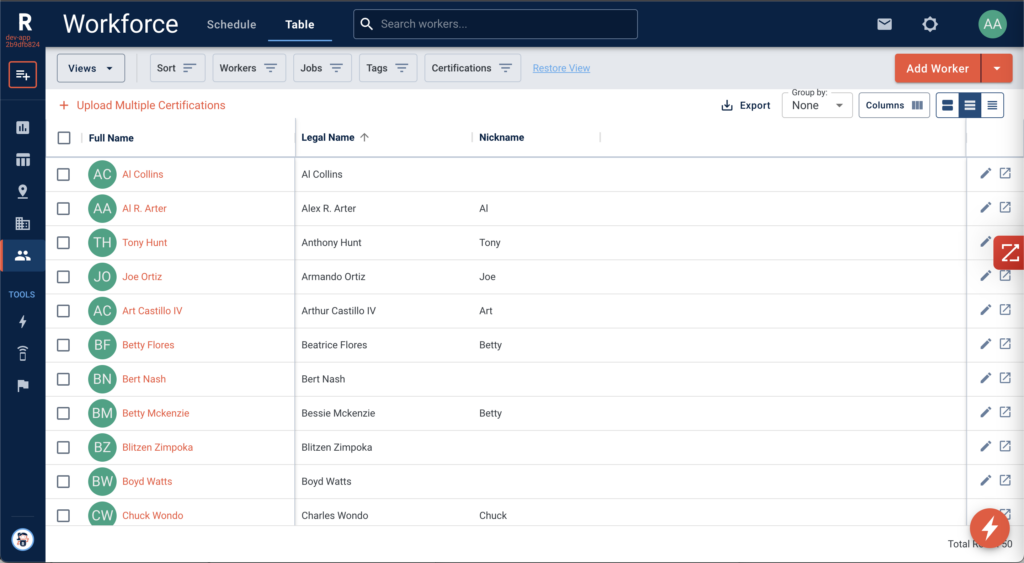Click the Export button
The height and width of the screenshot is (563, 1024).
746,105
